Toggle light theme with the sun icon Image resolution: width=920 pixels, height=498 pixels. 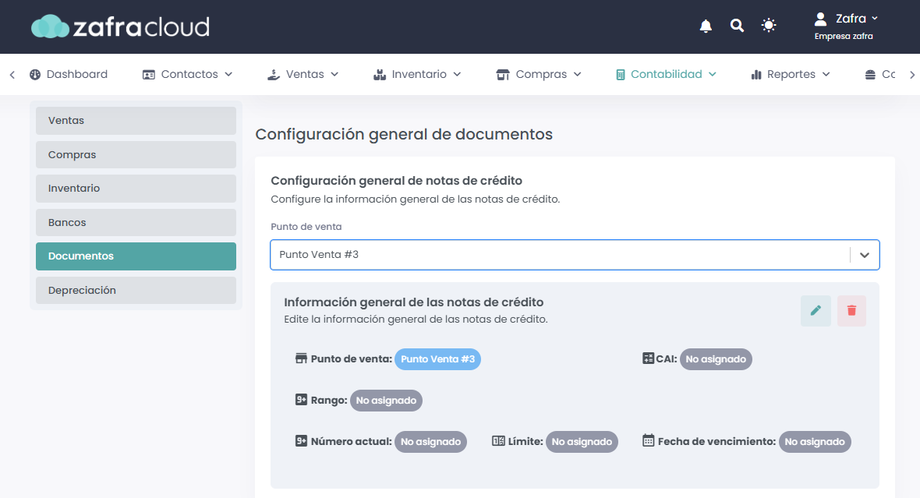768,26
